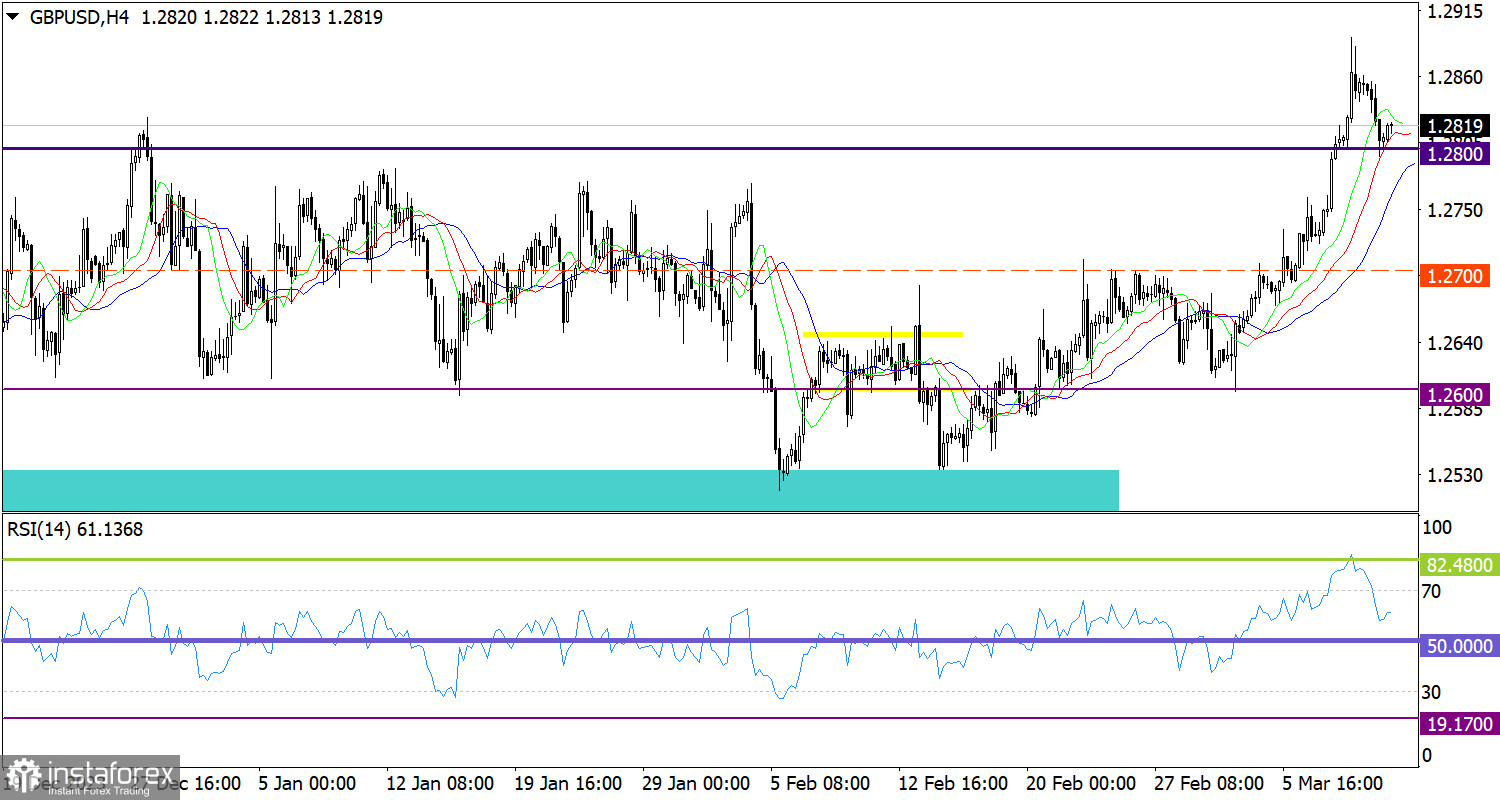1500x800 pixels.
Task: Click the 1.2915 price axis label
Action: [x=1455, y=12]
